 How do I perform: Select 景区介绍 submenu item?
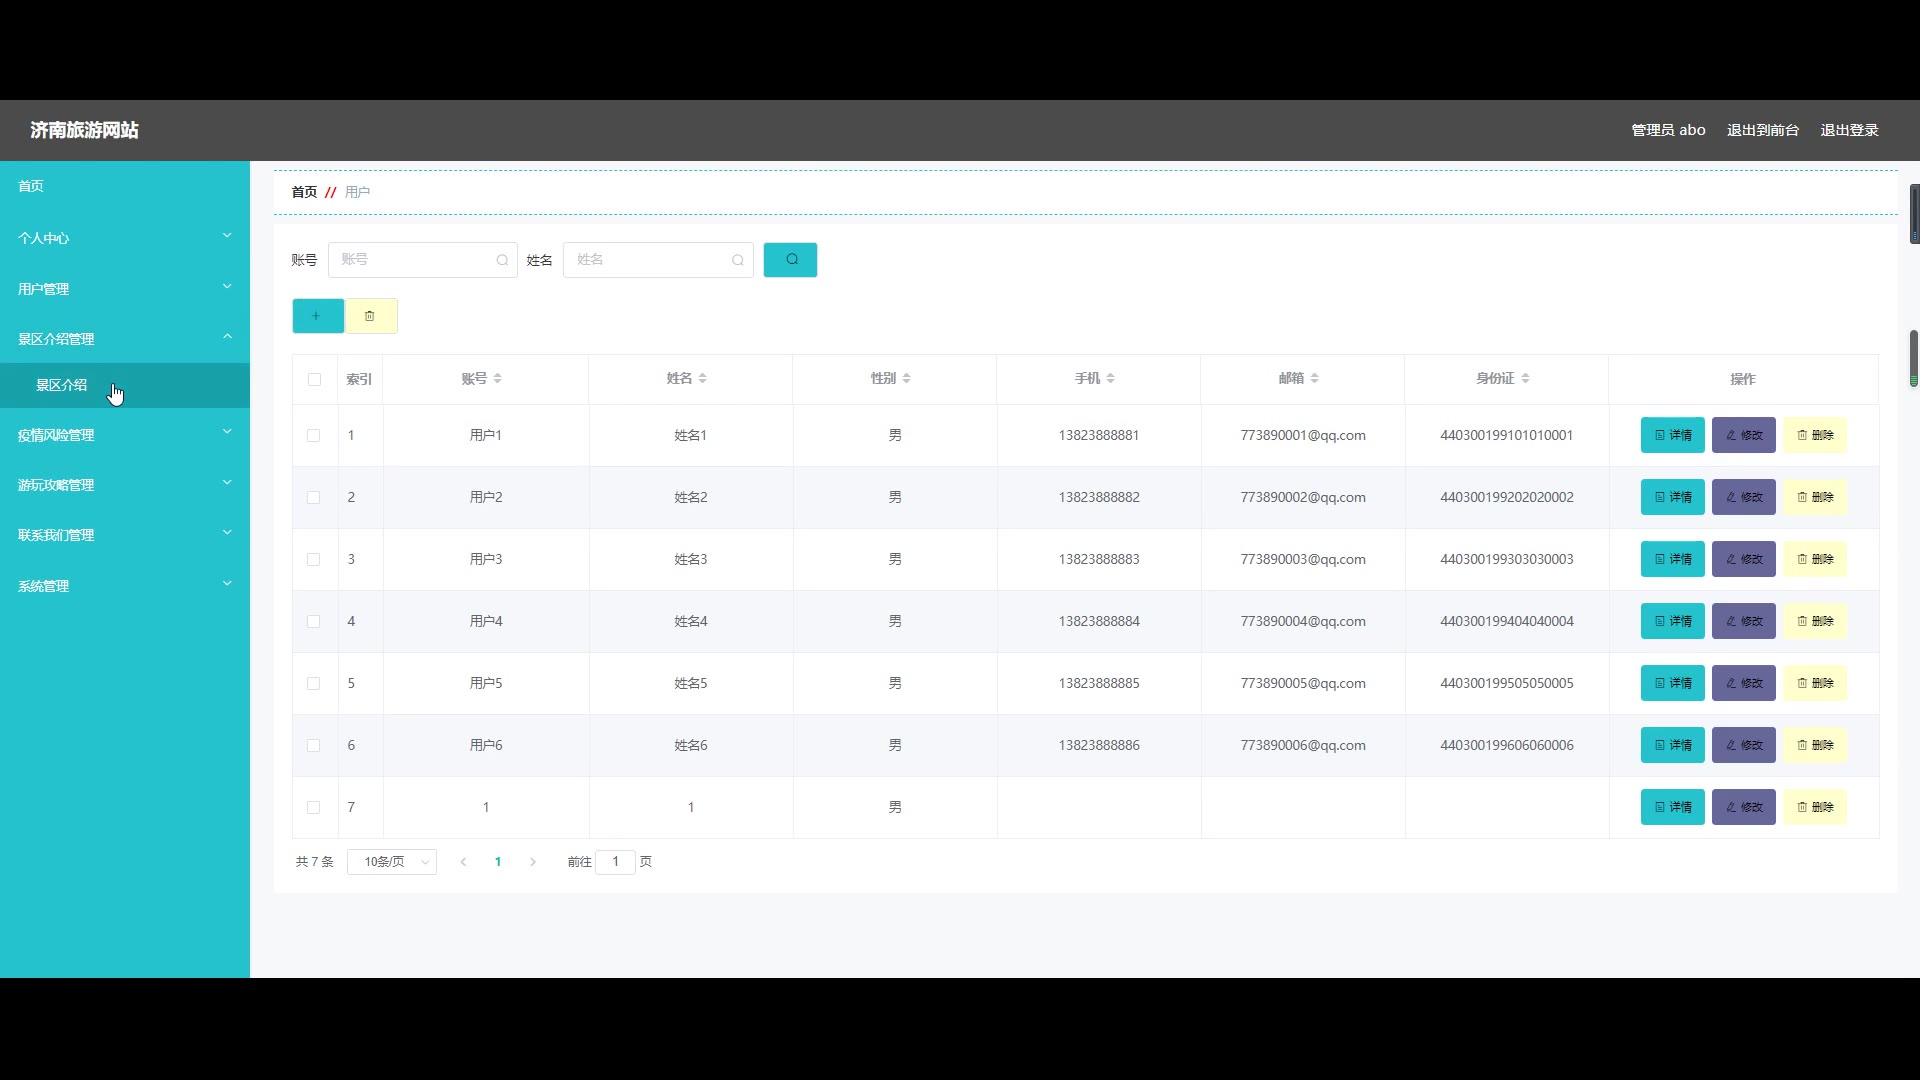pos(62,385)
